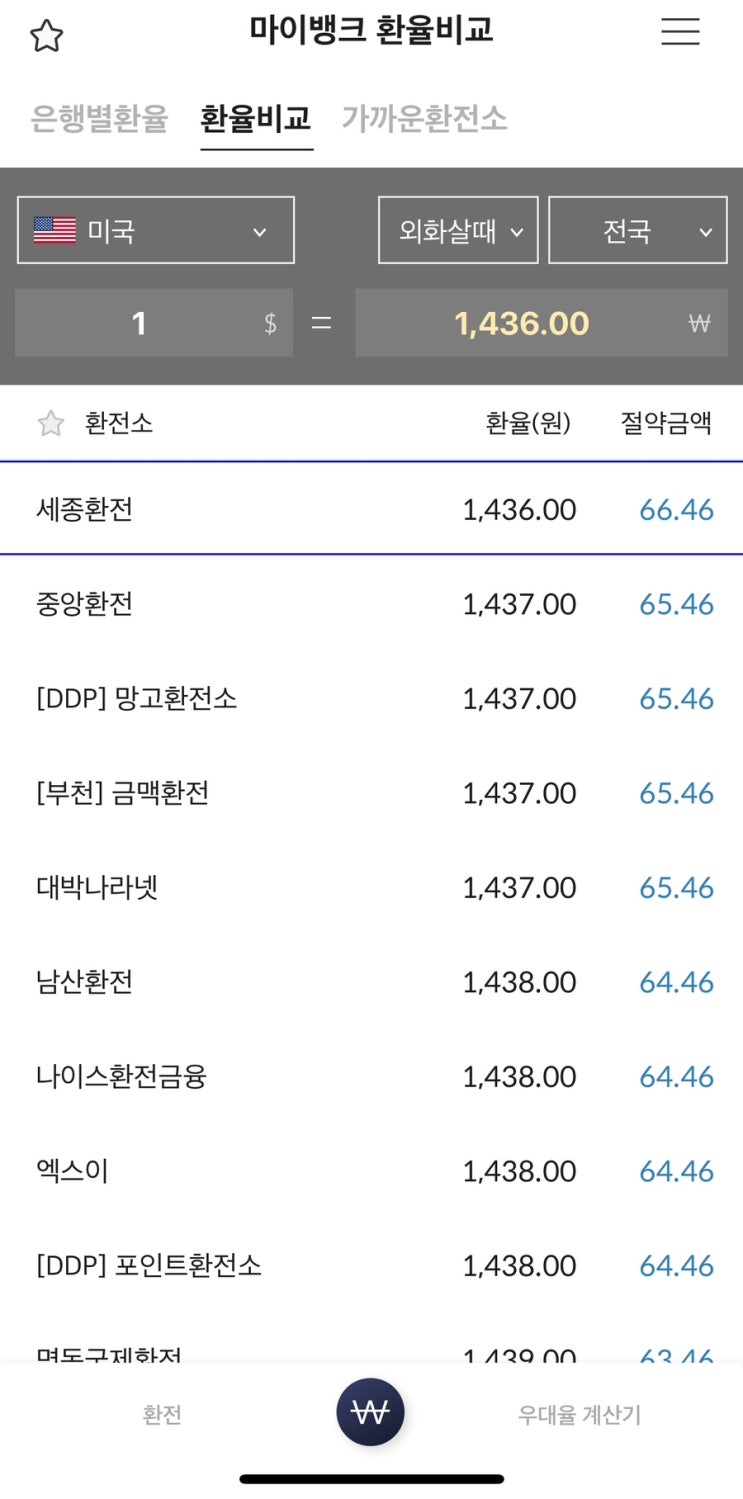This screenshot has height=1499, width=743.
Task: Tap the US flag icon
Action: point(55,231)
